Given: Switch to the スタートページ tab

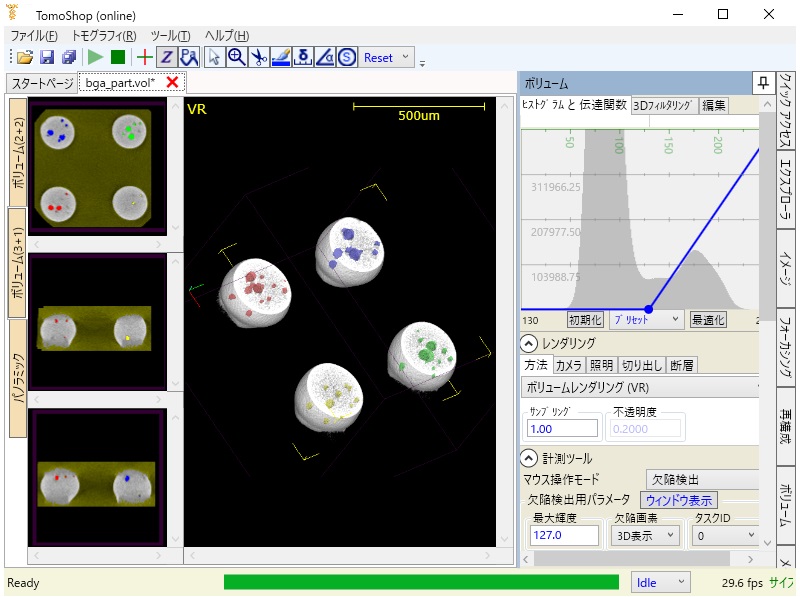Looking at the screenshot, I should (42, 83).
